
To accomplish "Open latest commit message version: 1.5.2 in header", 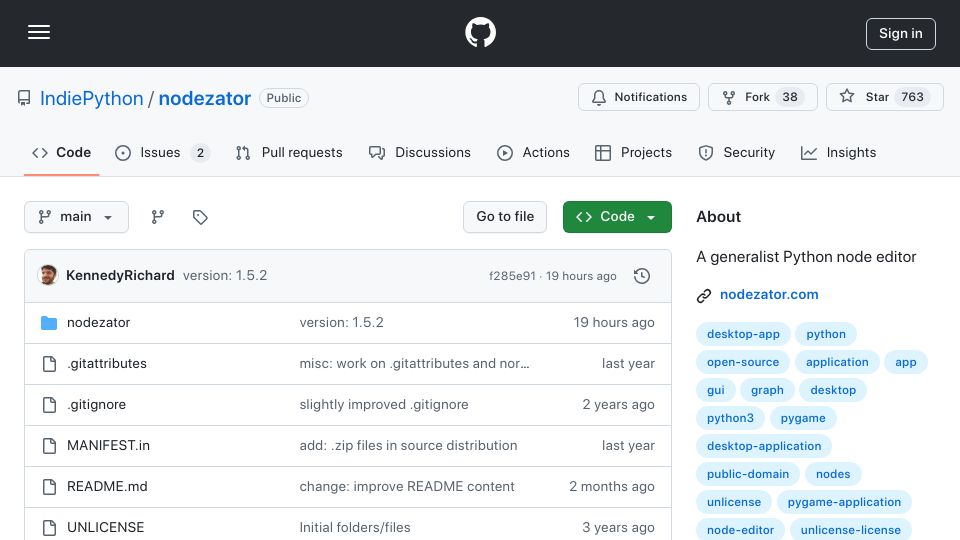I will click(225, 276).
